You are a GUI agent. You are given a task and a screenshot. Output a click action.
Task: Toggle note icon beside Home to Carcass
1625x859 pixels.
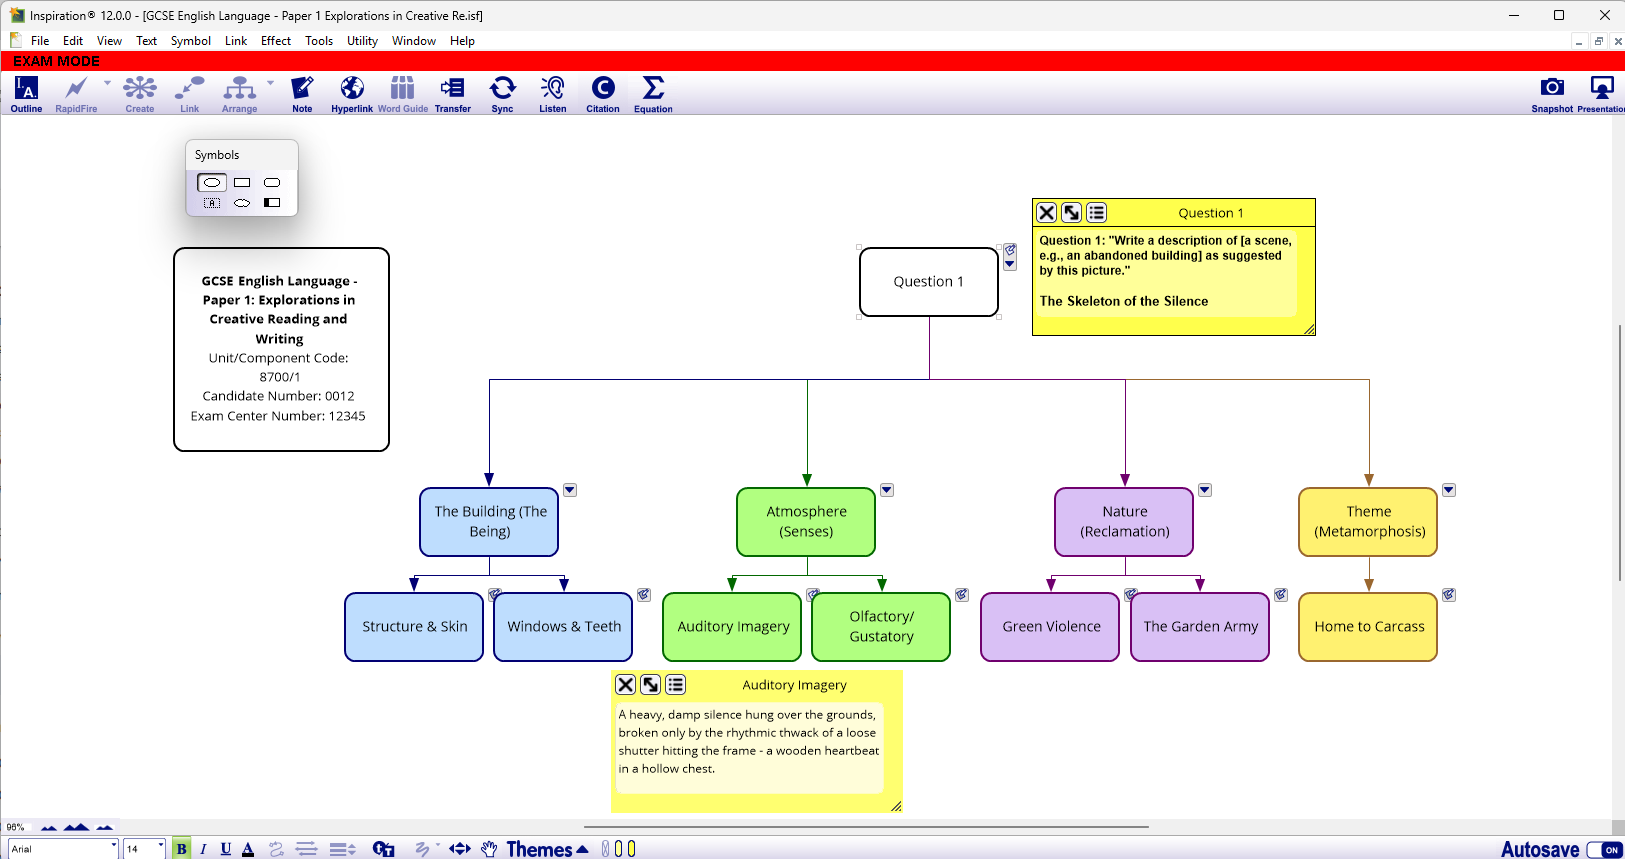(1449, 595)
